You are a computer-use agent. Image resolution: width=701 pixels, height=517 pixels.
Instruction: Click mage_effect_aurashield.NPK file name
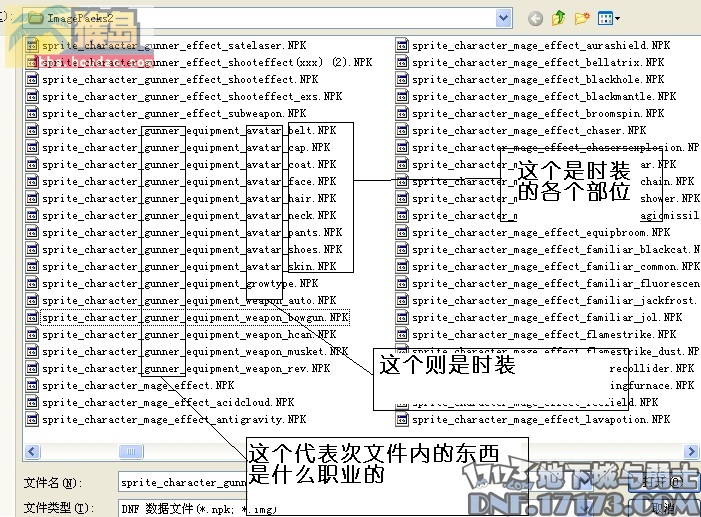pyautogui.click(x=541, y=45)
